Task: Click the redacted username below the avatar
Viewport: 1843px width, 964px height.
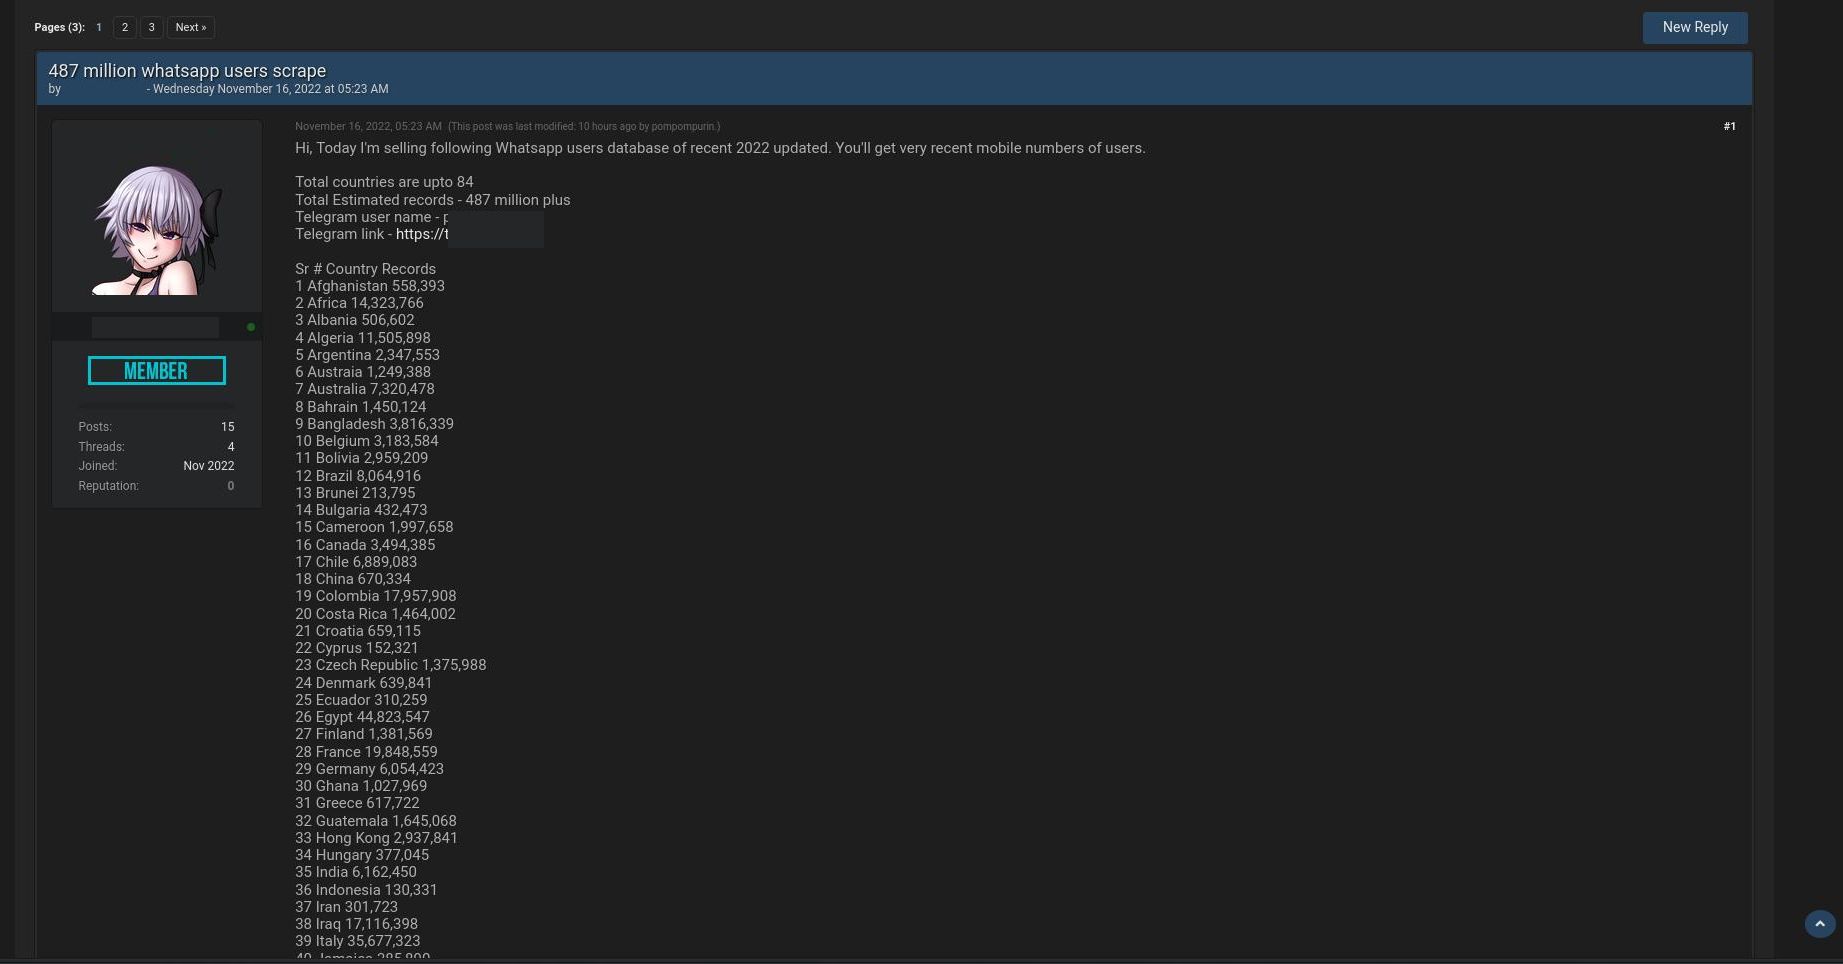Action: pos(155,327)
